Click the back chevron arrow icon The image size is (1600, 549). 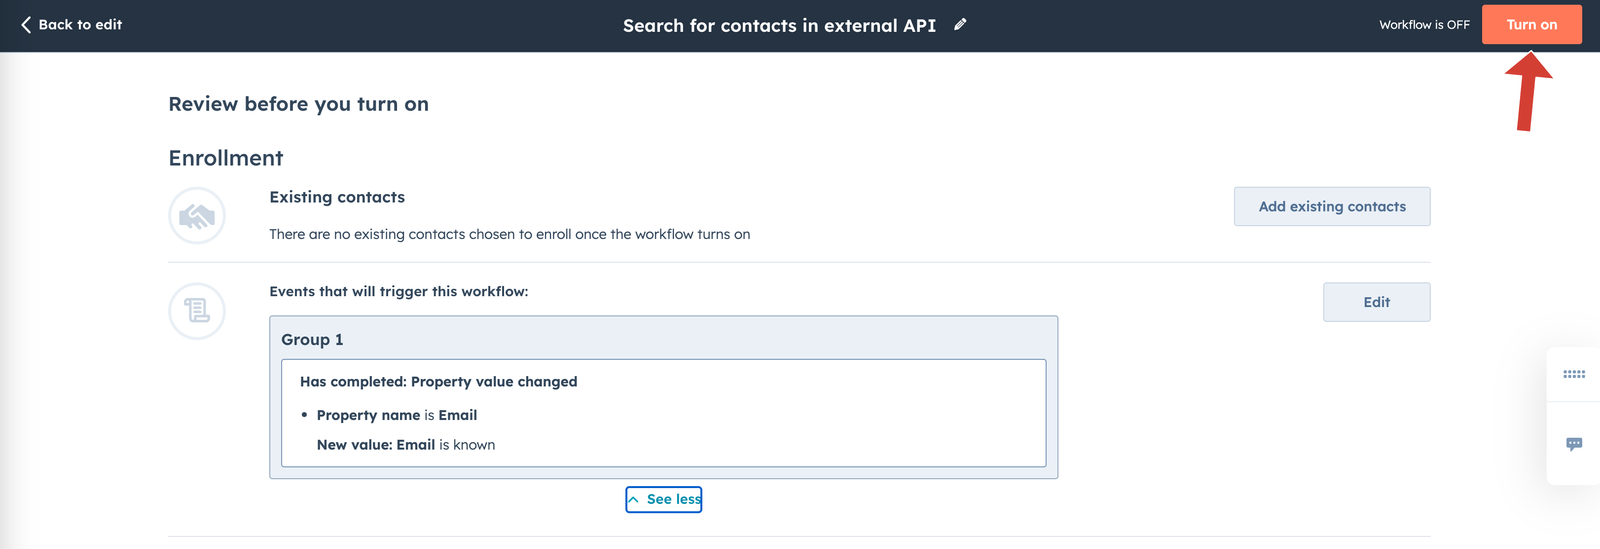coord(26,25)
